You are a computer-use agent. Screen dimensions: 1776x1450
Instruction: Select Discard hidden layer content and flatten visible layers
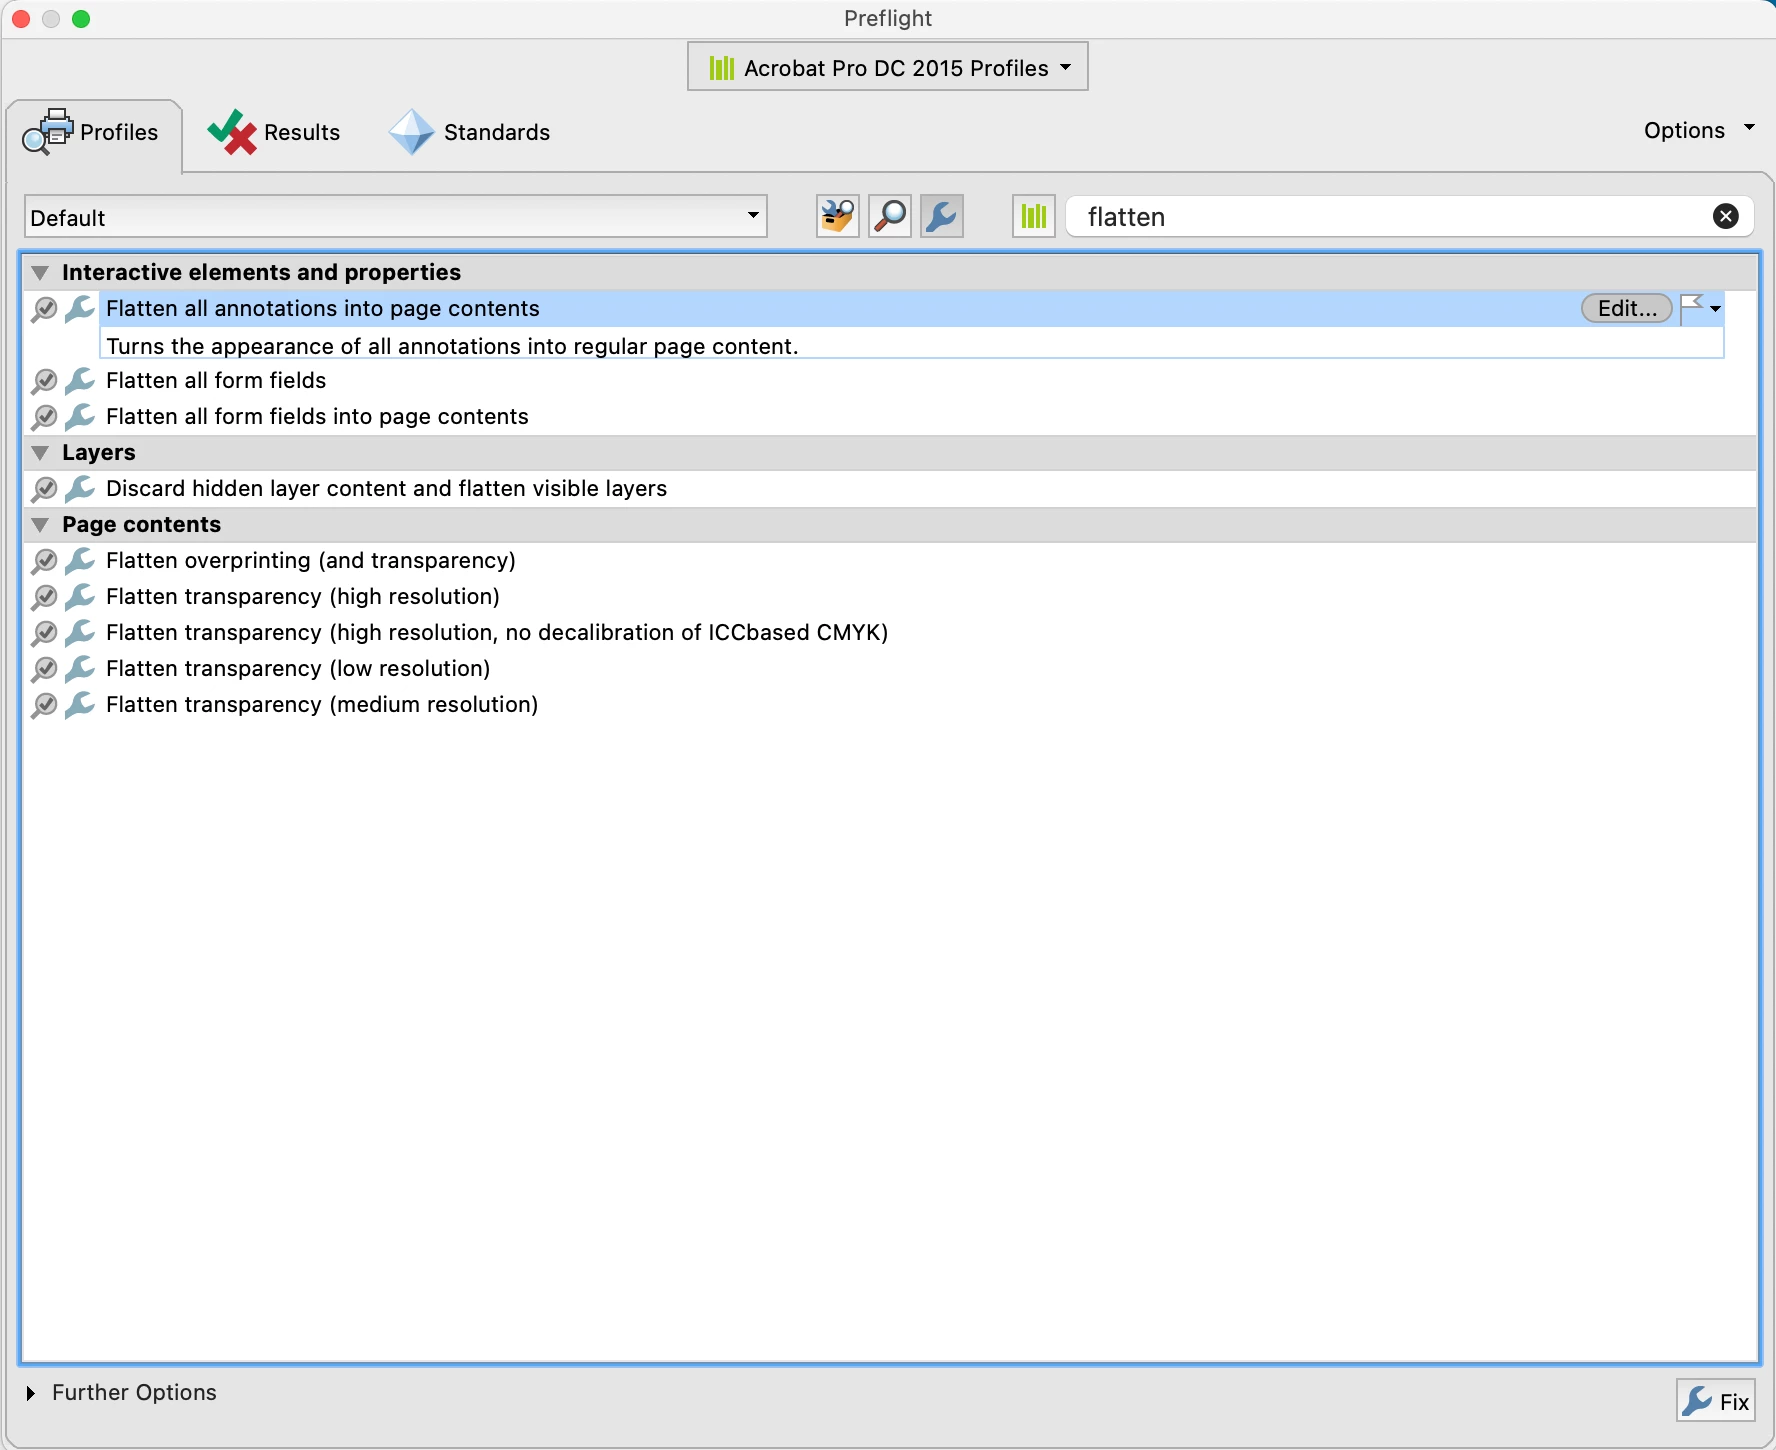point(386,488)
